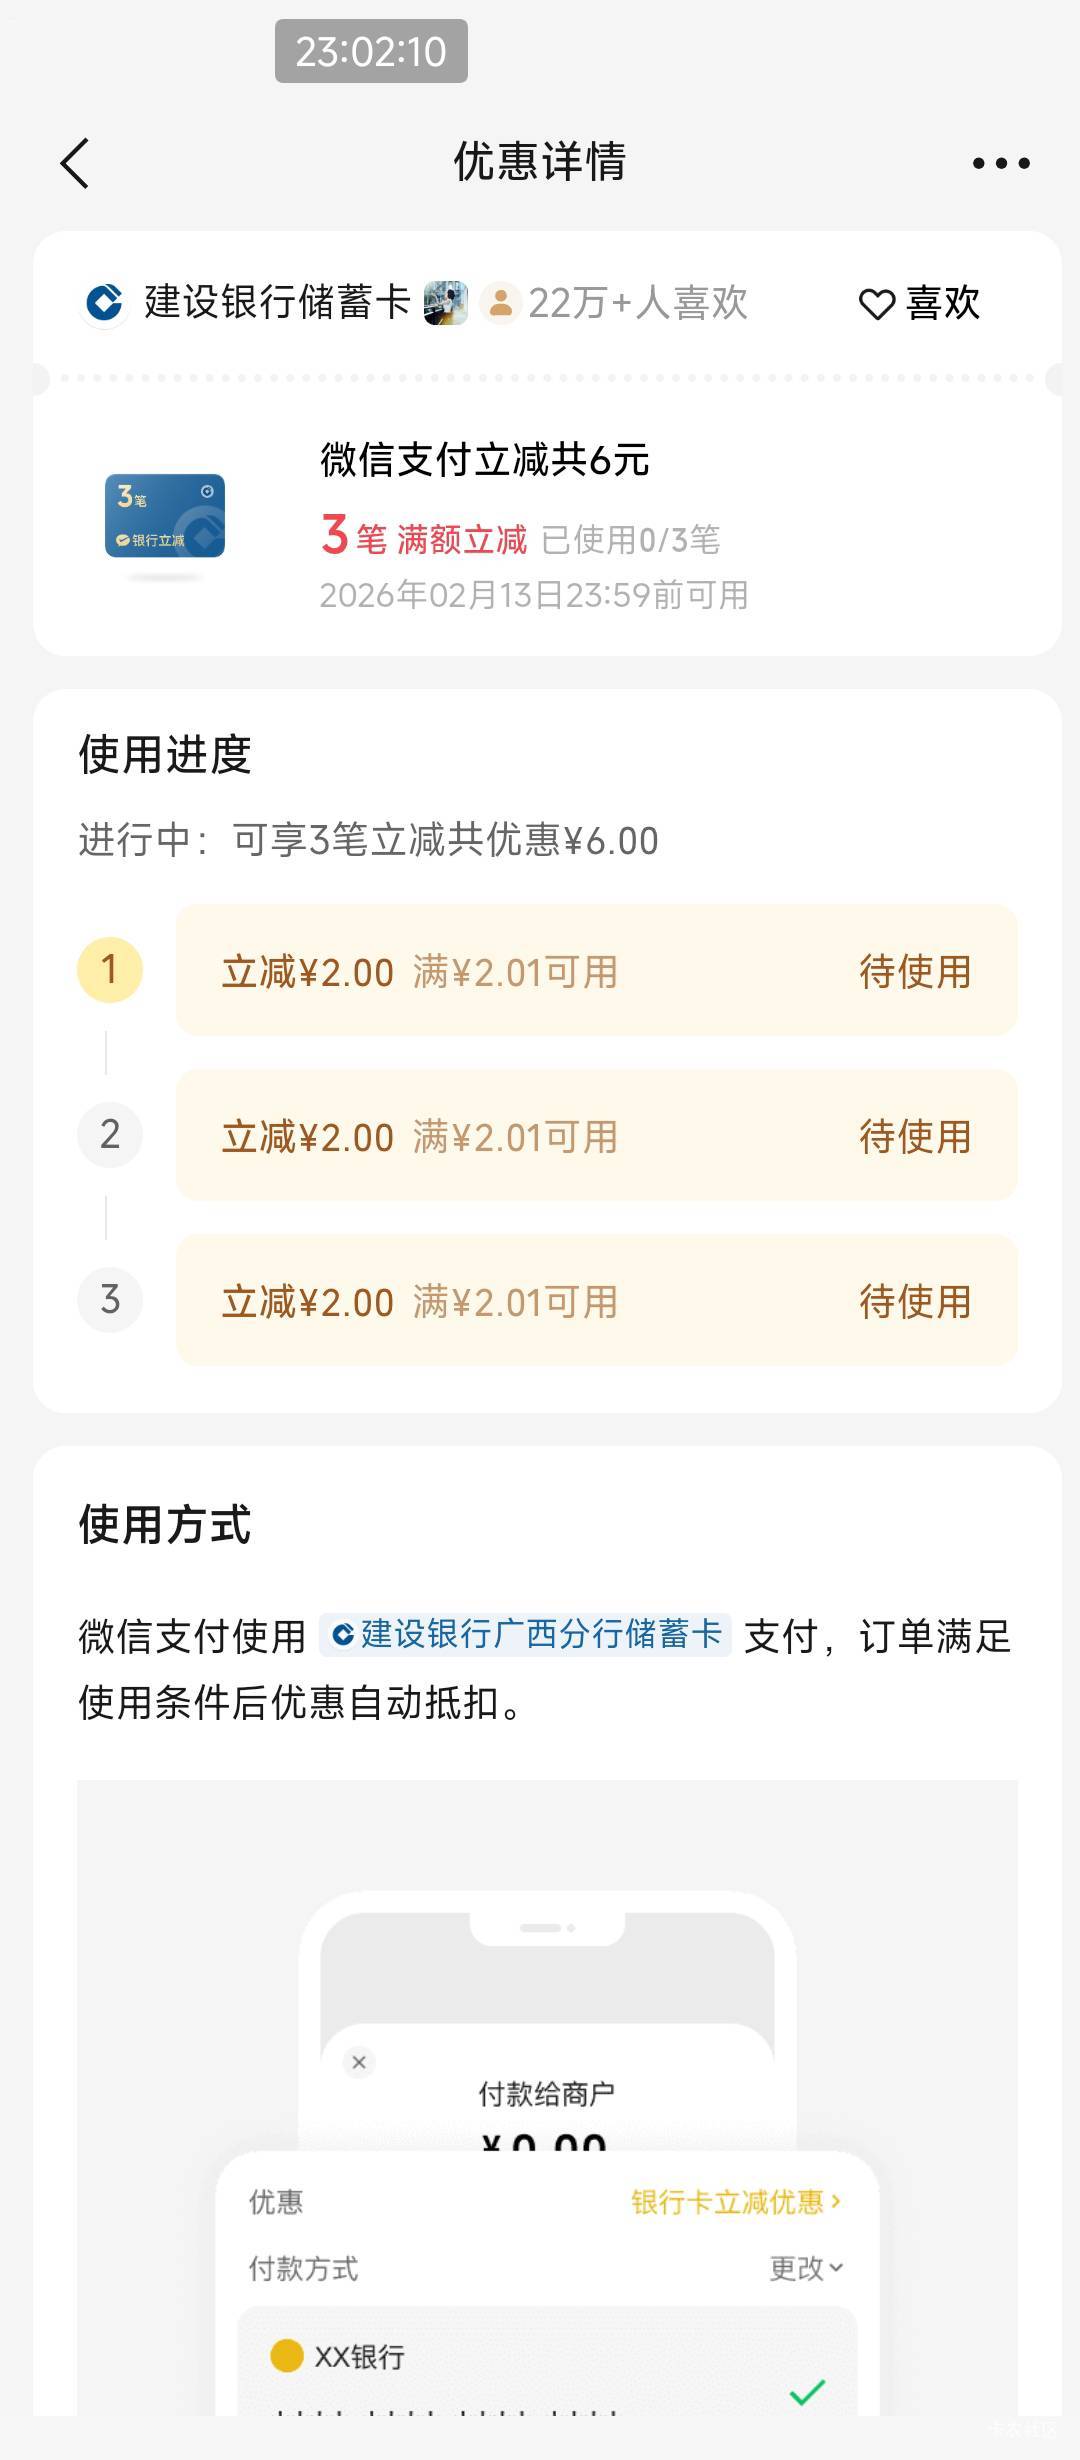
Task: Tap 待使用 on the first discount row
Action: pos(915,971)
